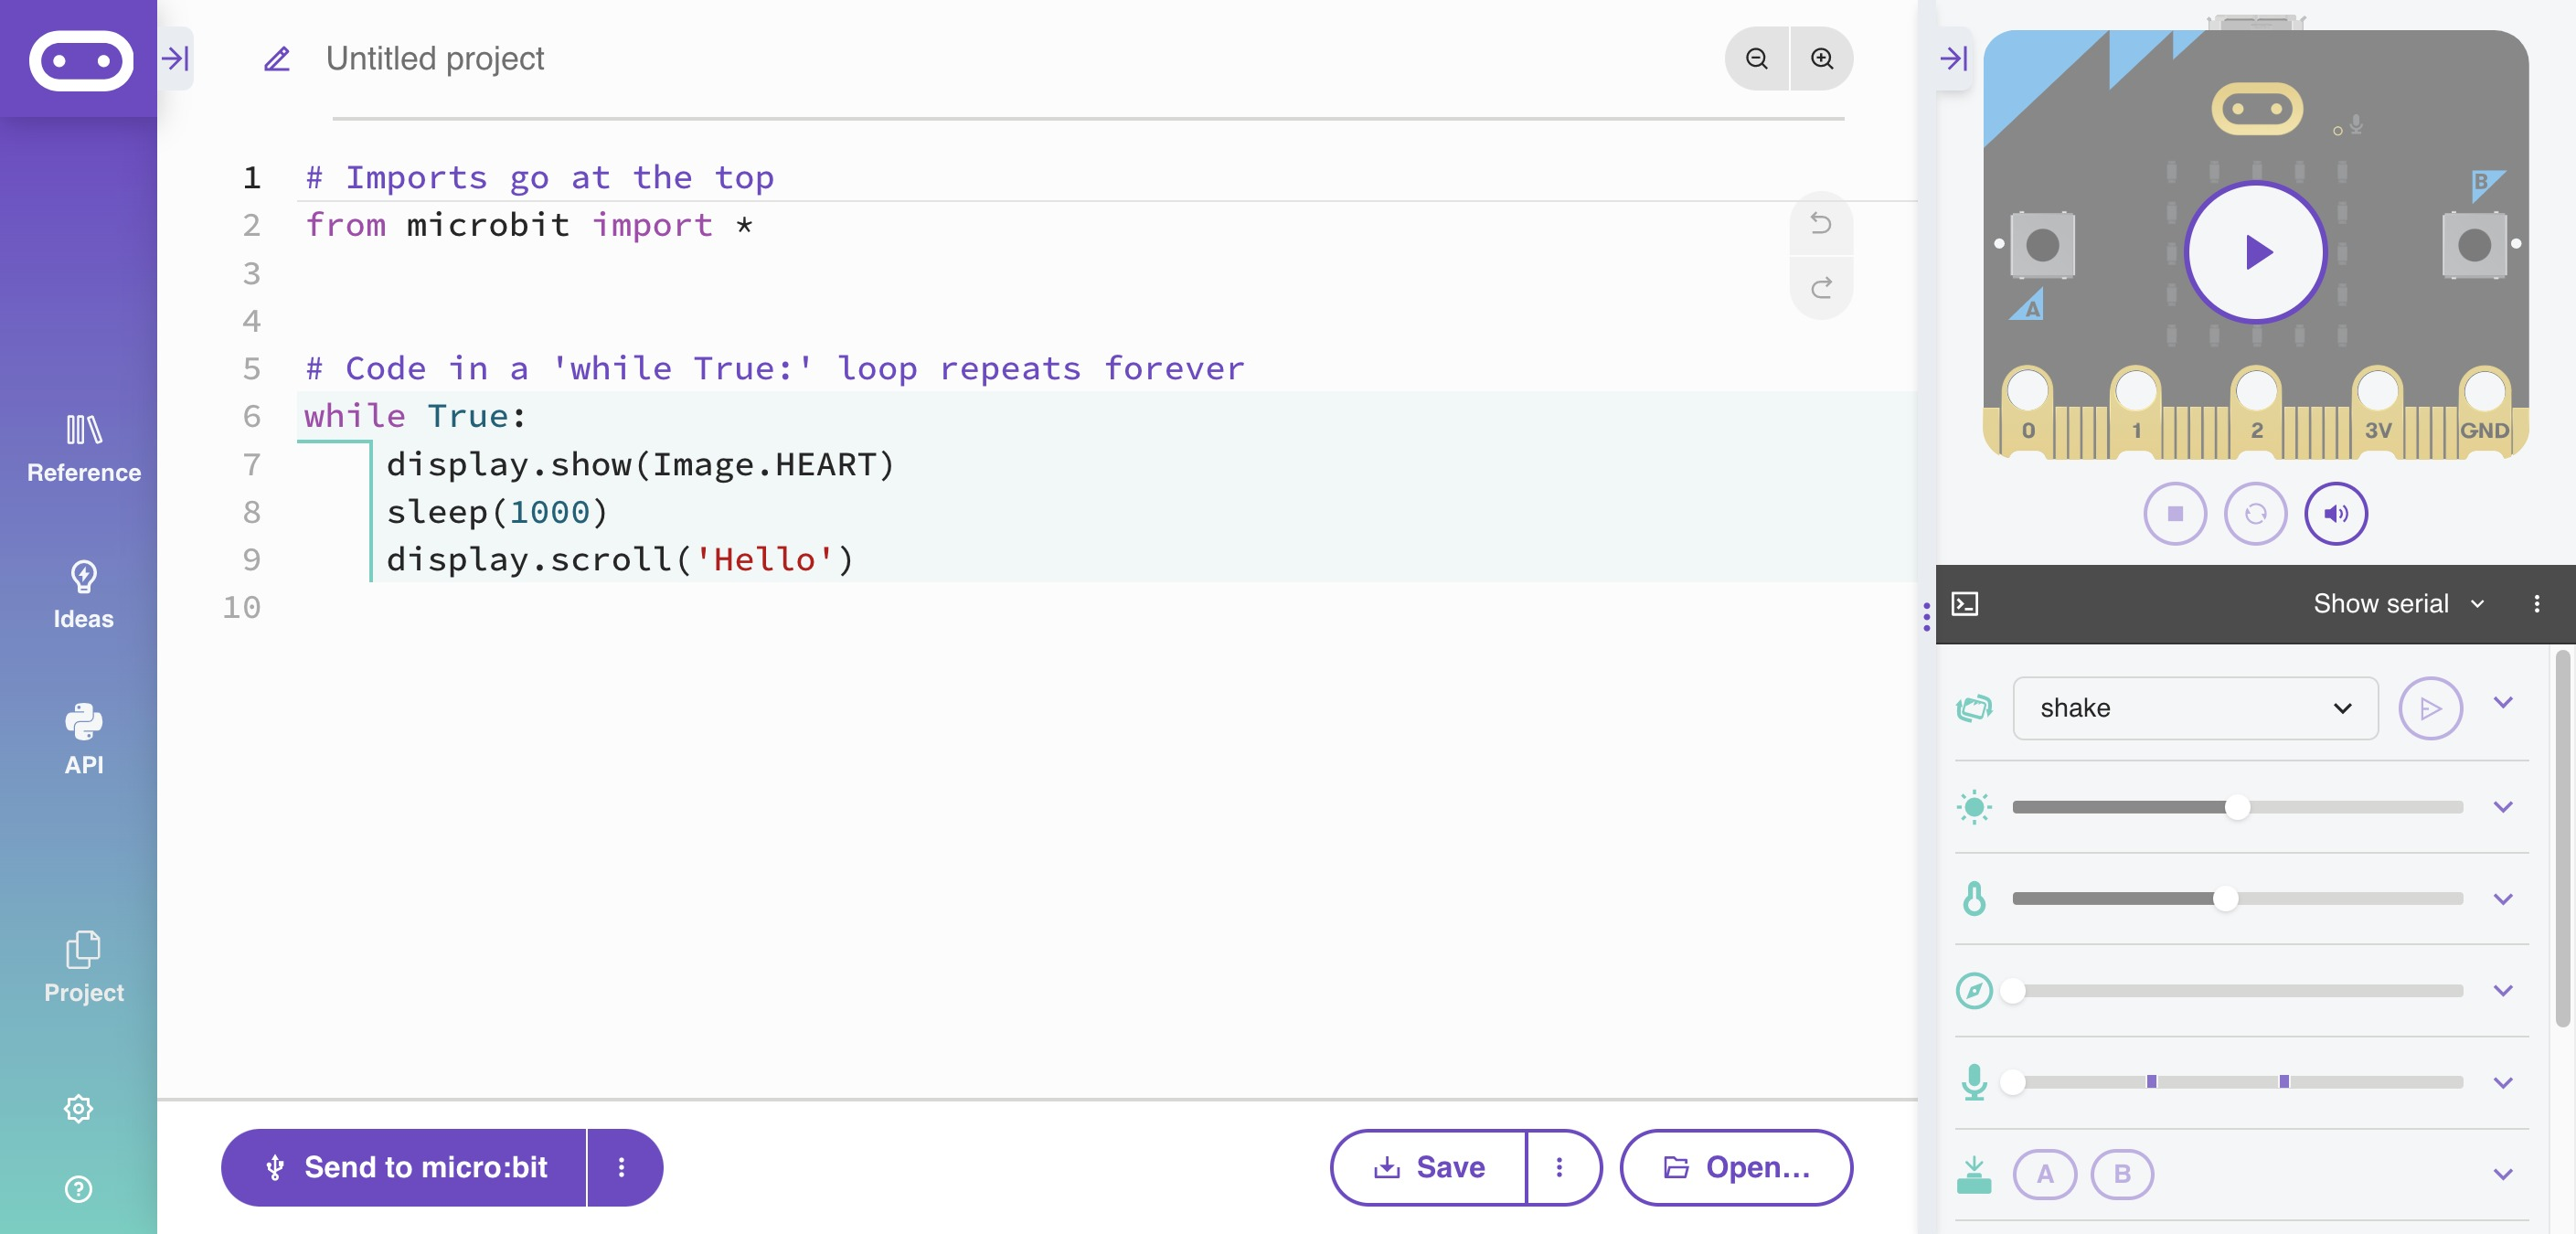Open the shake gesture dropdown
Image resolution: width=2576 pixels, height=1234 pixels.
tap(2194, 708)
